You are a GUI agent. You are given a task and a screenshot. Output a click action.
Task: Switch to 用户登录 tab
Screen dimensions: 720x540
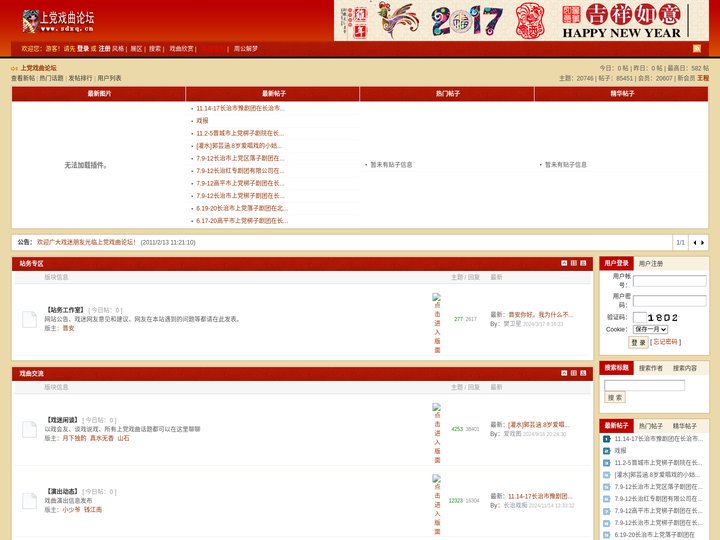616,263
